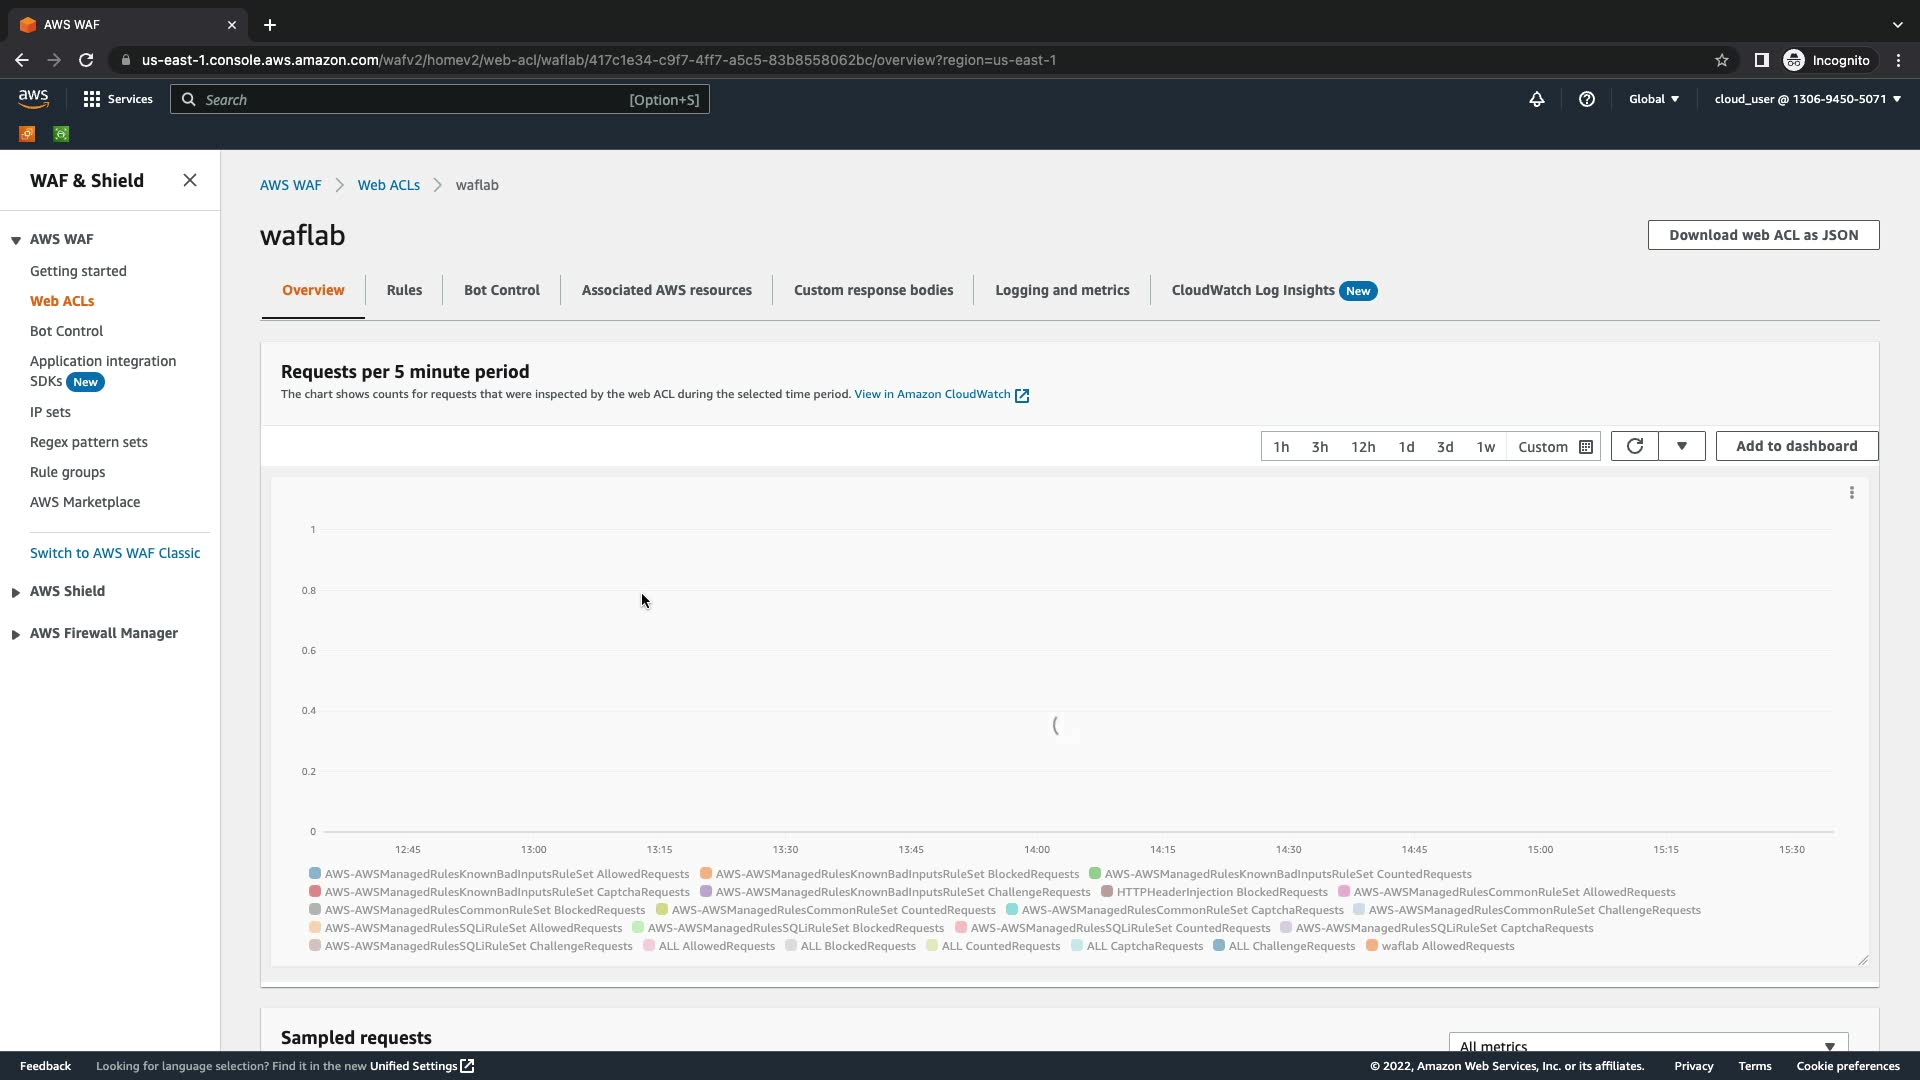Click the AWS logo home icon
This screenshot has height=1080, width=1920.
coord(33,98)
